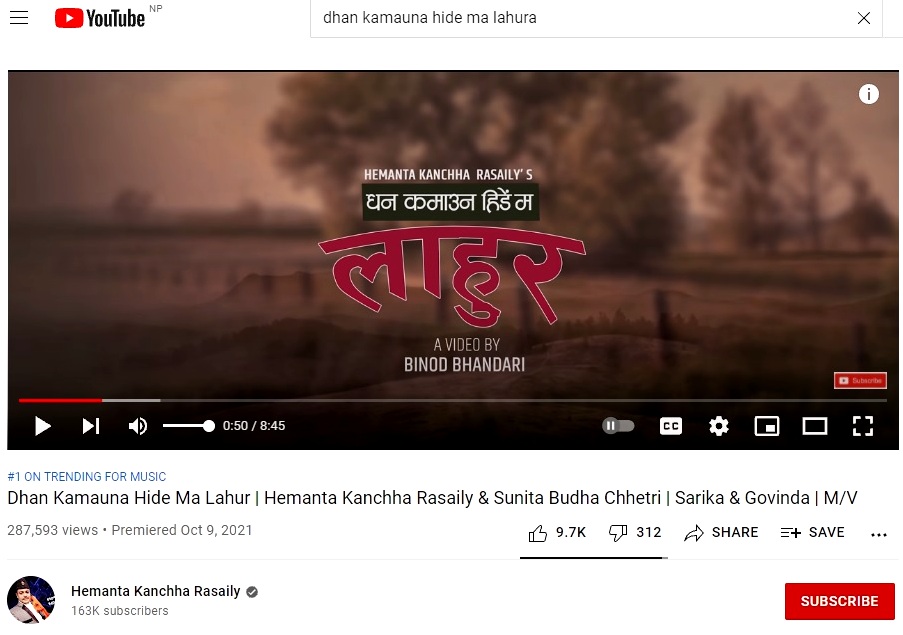Image resolution: width=903 pixels, height=635 pixels.
Task: Subscribe to Hemanta Kanchha Rasaily channel
Action: [x=839, y=601]
